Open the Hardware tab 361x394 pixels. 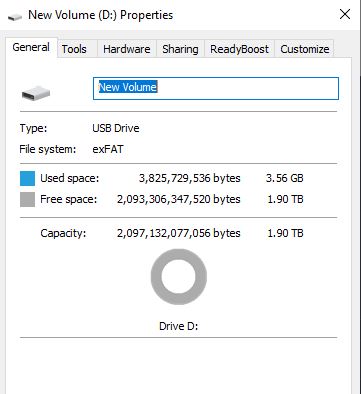(x=127, y=49)
